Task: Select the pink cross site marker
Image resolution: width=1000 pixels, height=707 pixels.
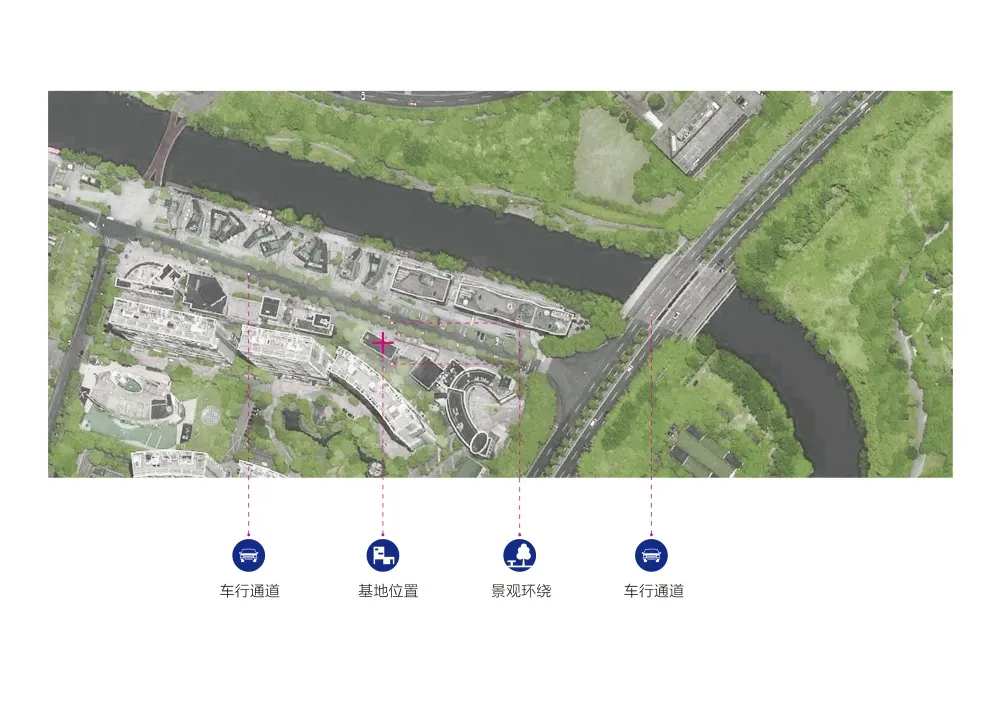Action: click(383, 343)
